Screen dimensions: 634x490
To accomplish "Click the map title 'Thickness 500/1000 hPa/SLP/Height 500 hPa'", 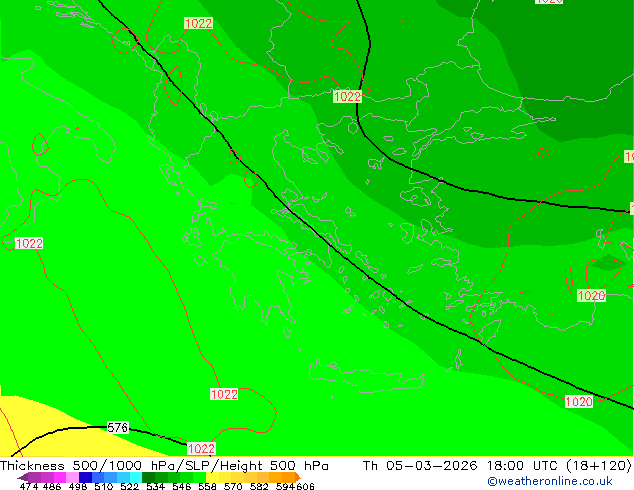I will point(164,466).
